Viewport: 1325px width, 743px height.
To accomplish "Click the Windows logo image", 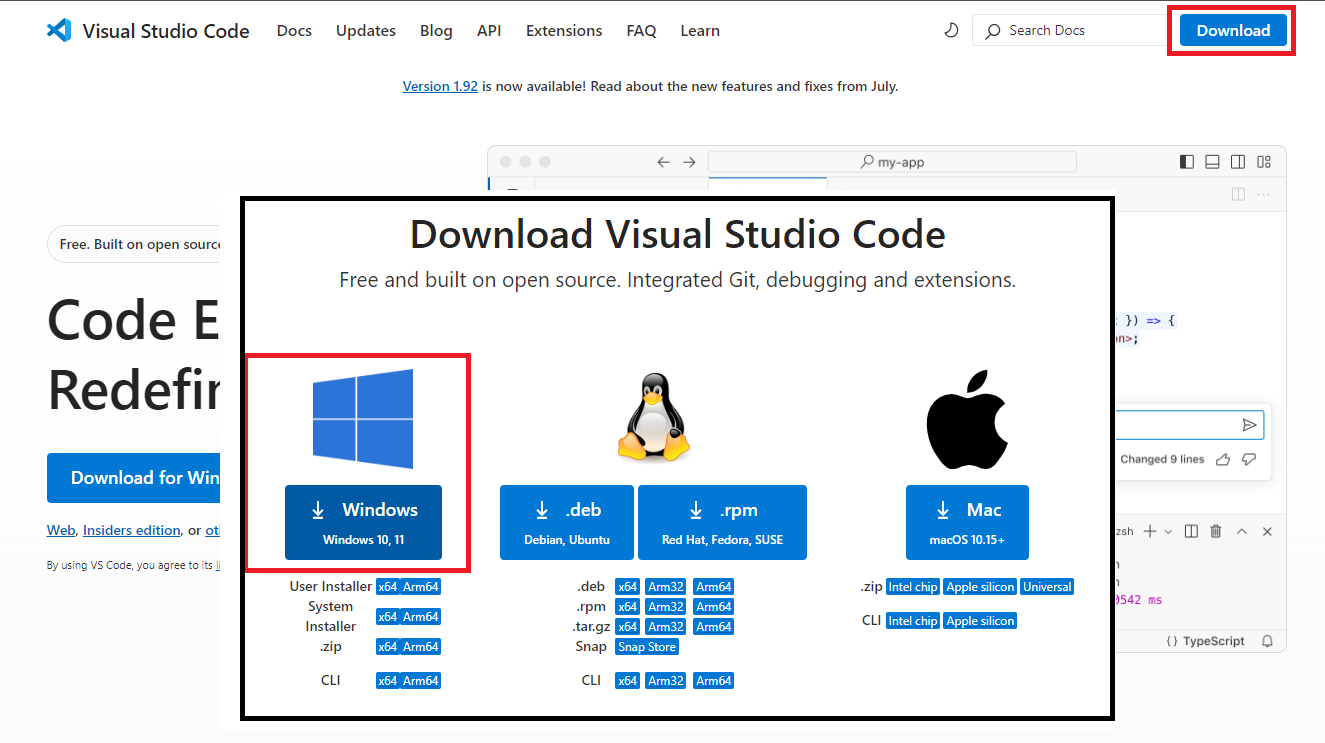I will (363, 419).
